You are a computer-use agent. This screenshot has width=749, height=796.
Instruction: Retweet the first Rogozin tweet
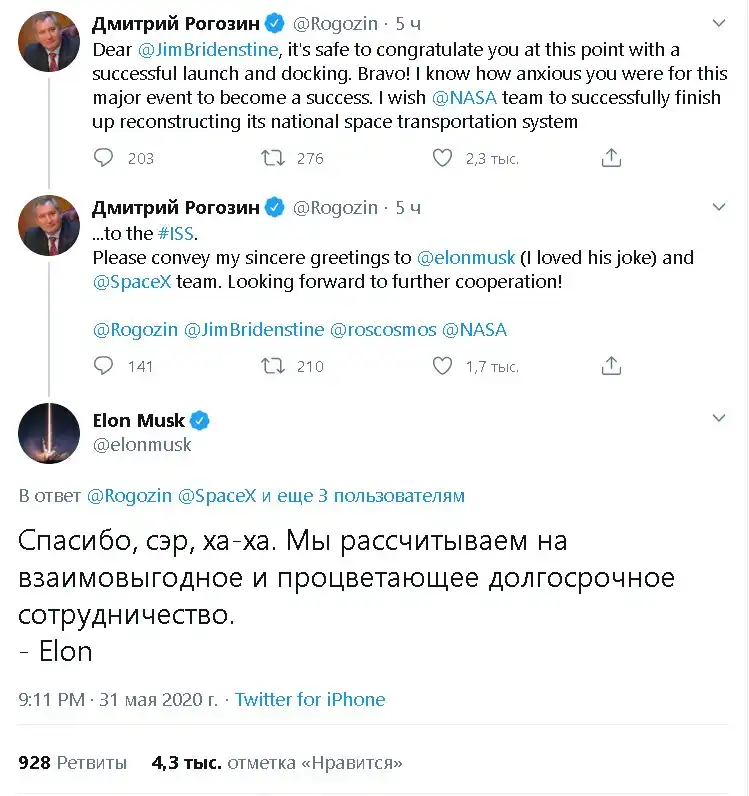point(272,158)
